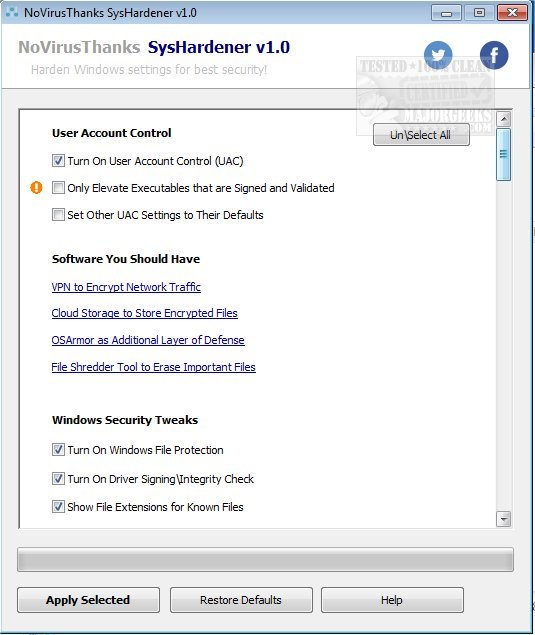Click the Un\Select All button
This screenshot has height=635, width=535.
click(x=421, y=135)
